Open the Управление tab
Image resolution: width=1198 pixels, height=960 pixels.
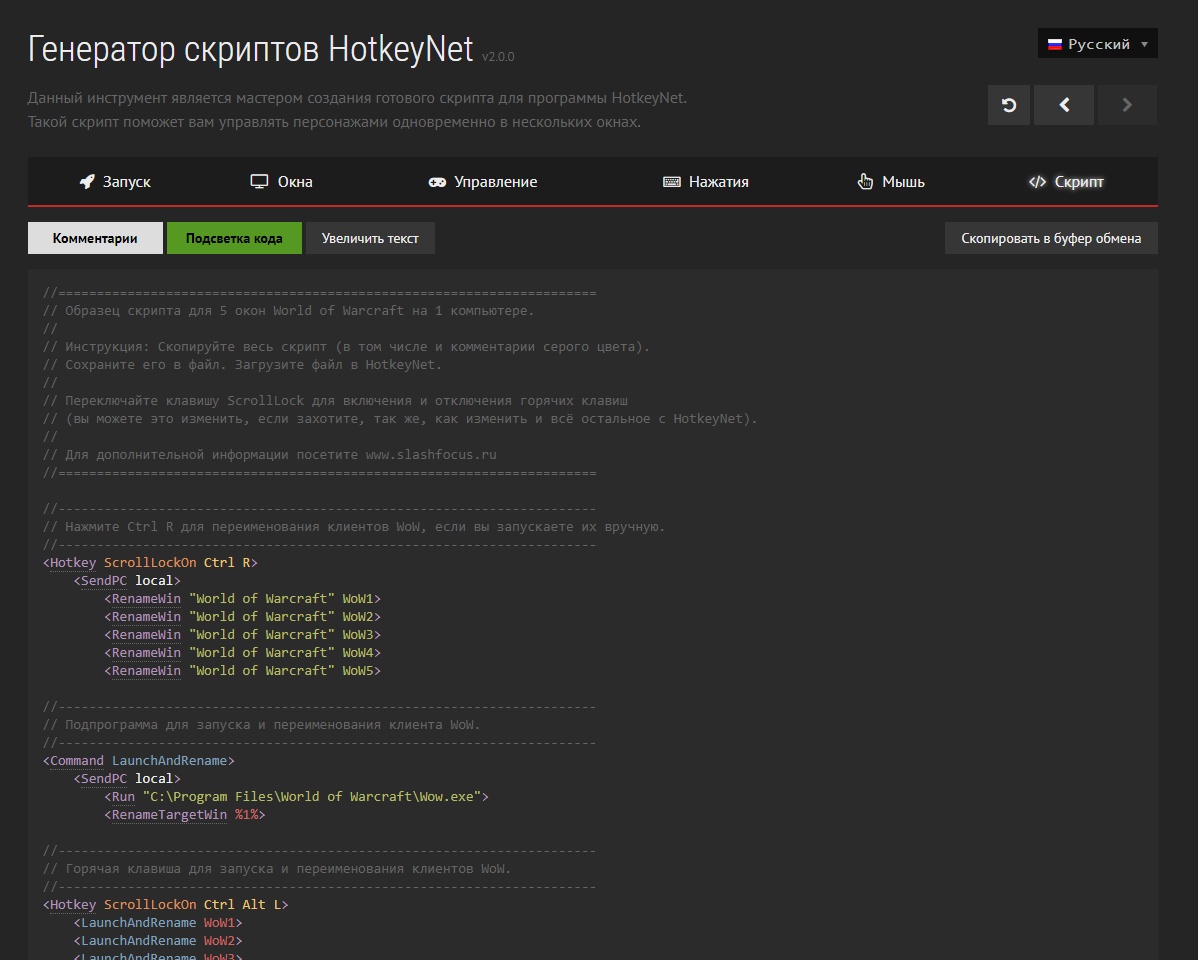(x=482, y=182)
